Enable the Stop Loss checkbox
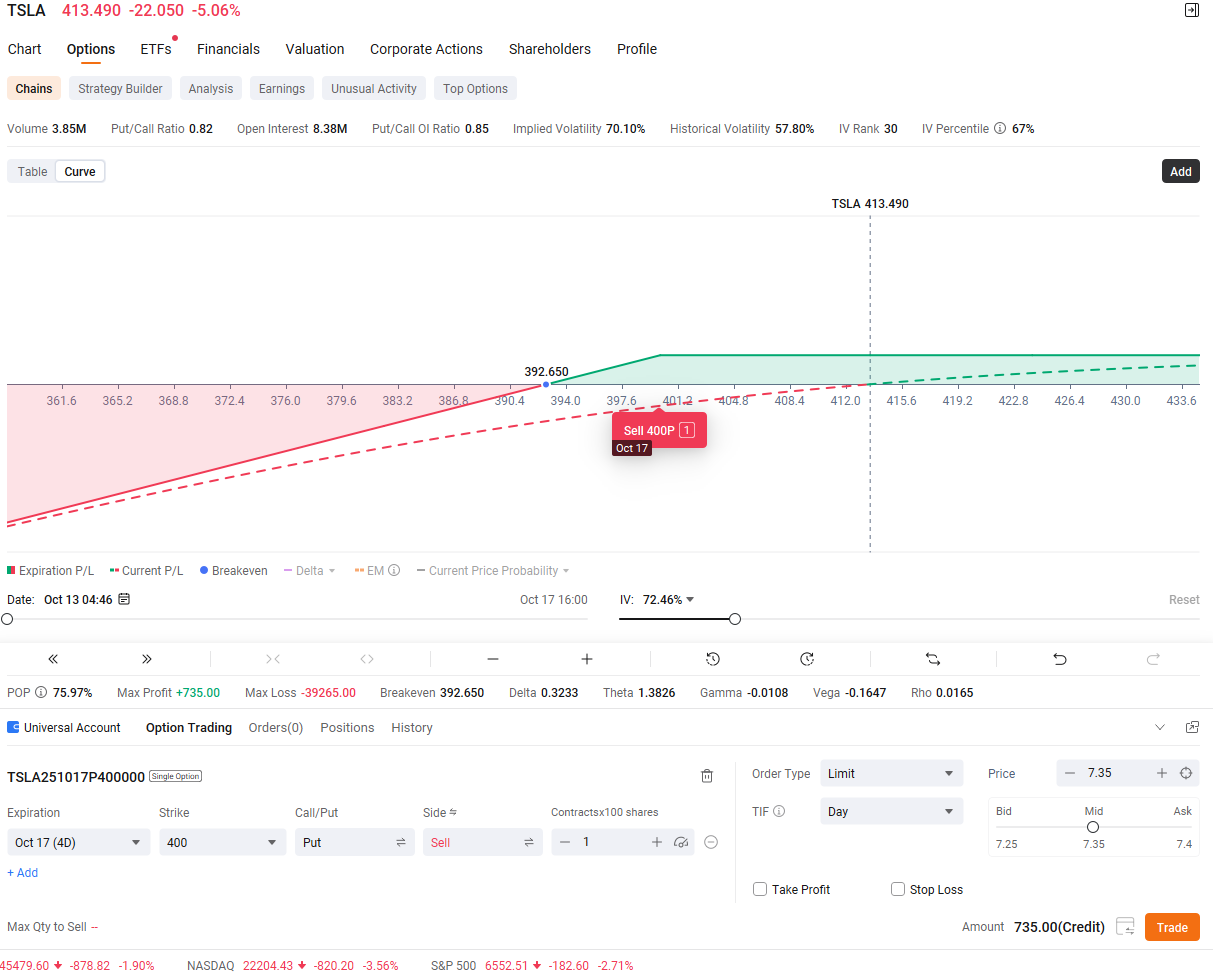Screen dimensions: 1213x977 point(898,889)
